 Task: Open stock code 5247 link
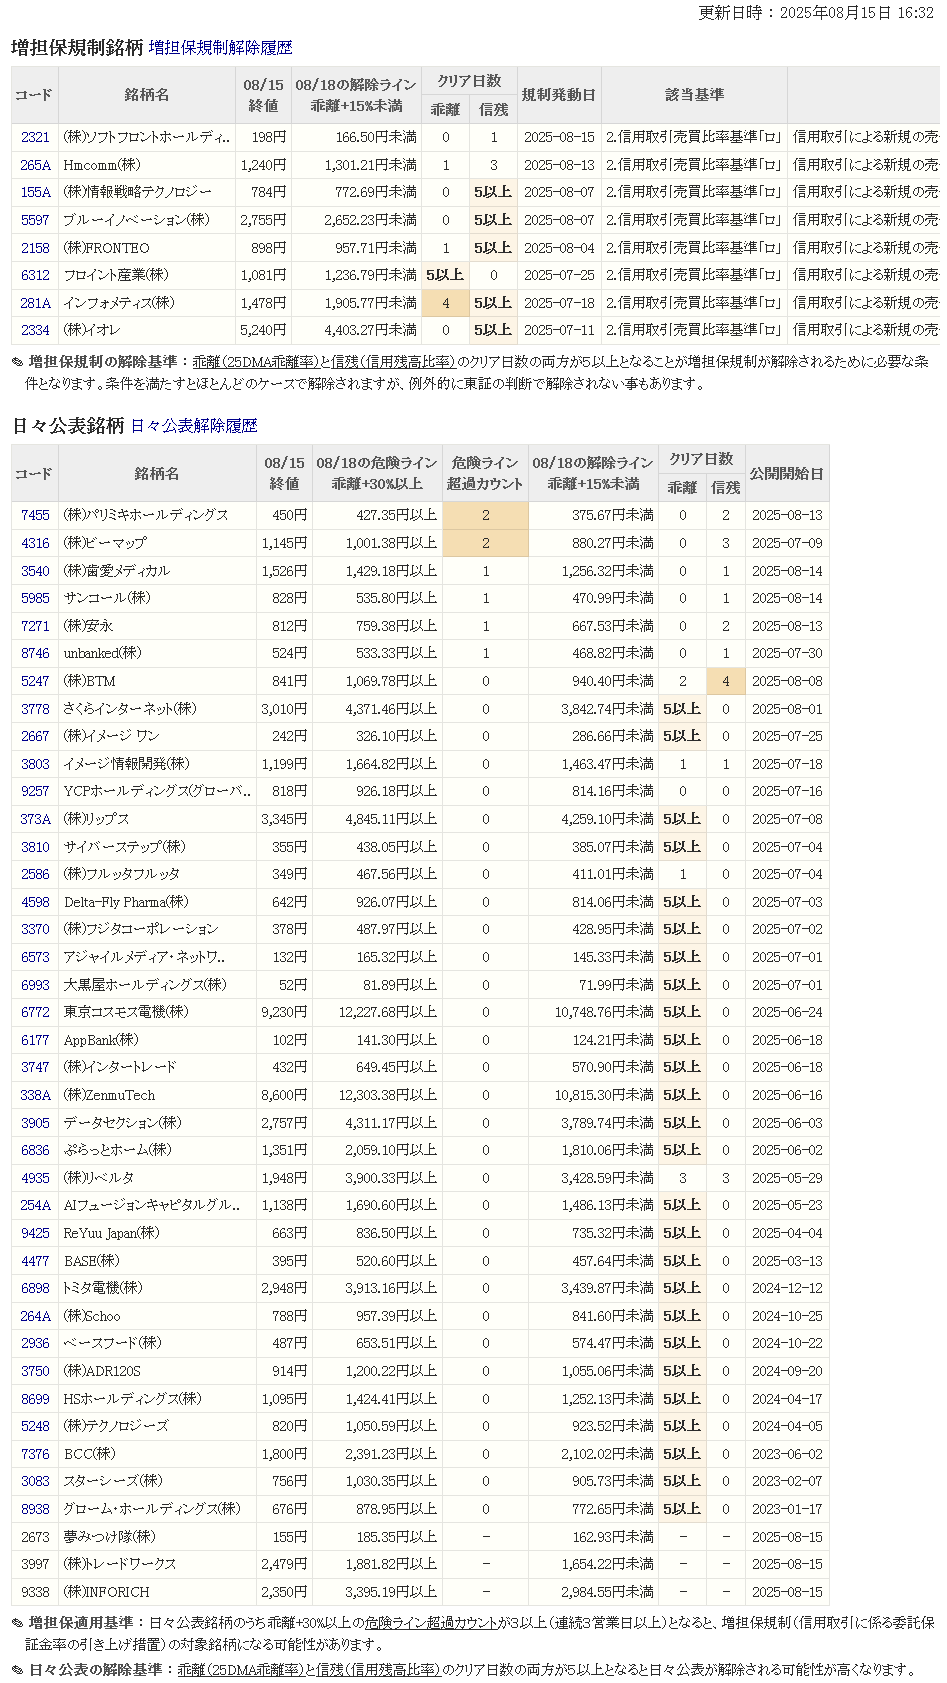tap(35, 681)
